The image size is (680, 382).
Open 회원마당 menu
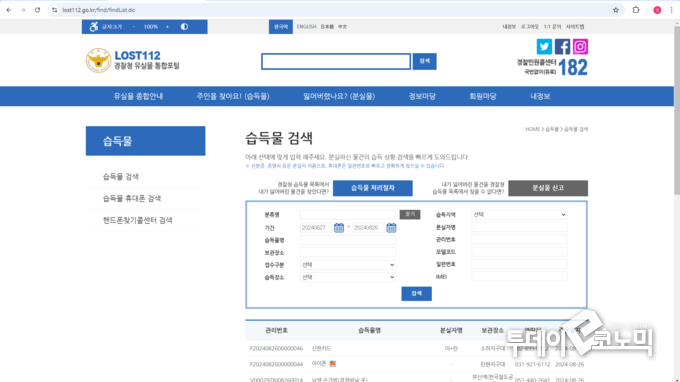[483, 96]
